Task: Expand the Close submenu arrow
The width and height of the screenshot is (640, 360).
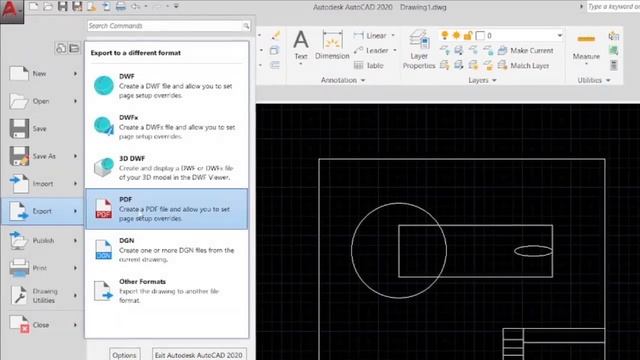Action: pos(76,325)
